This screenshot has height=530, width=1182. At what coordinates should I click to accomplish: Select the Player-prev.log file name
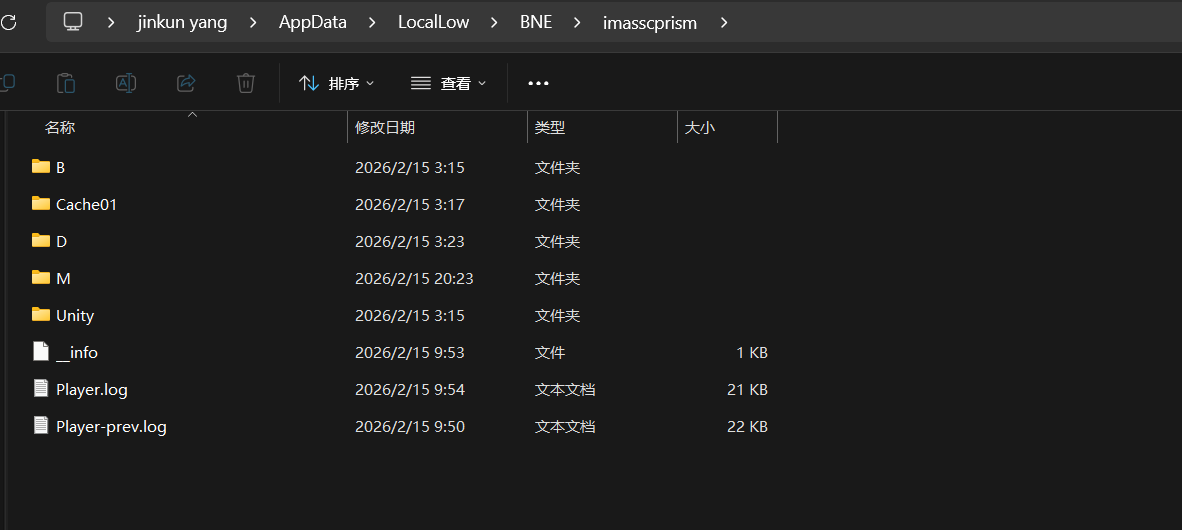click(111, 427)
